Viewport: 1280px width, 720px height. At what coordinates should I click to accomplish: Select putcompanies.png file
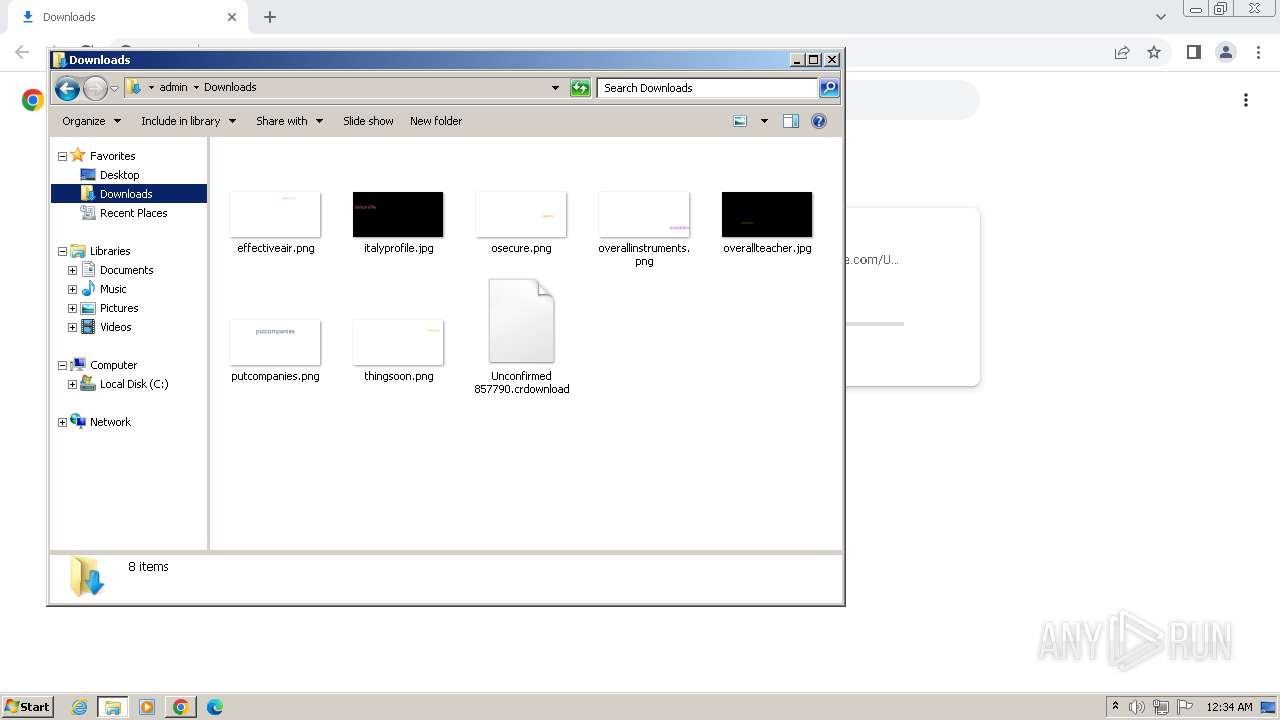[x=275, y=350]
